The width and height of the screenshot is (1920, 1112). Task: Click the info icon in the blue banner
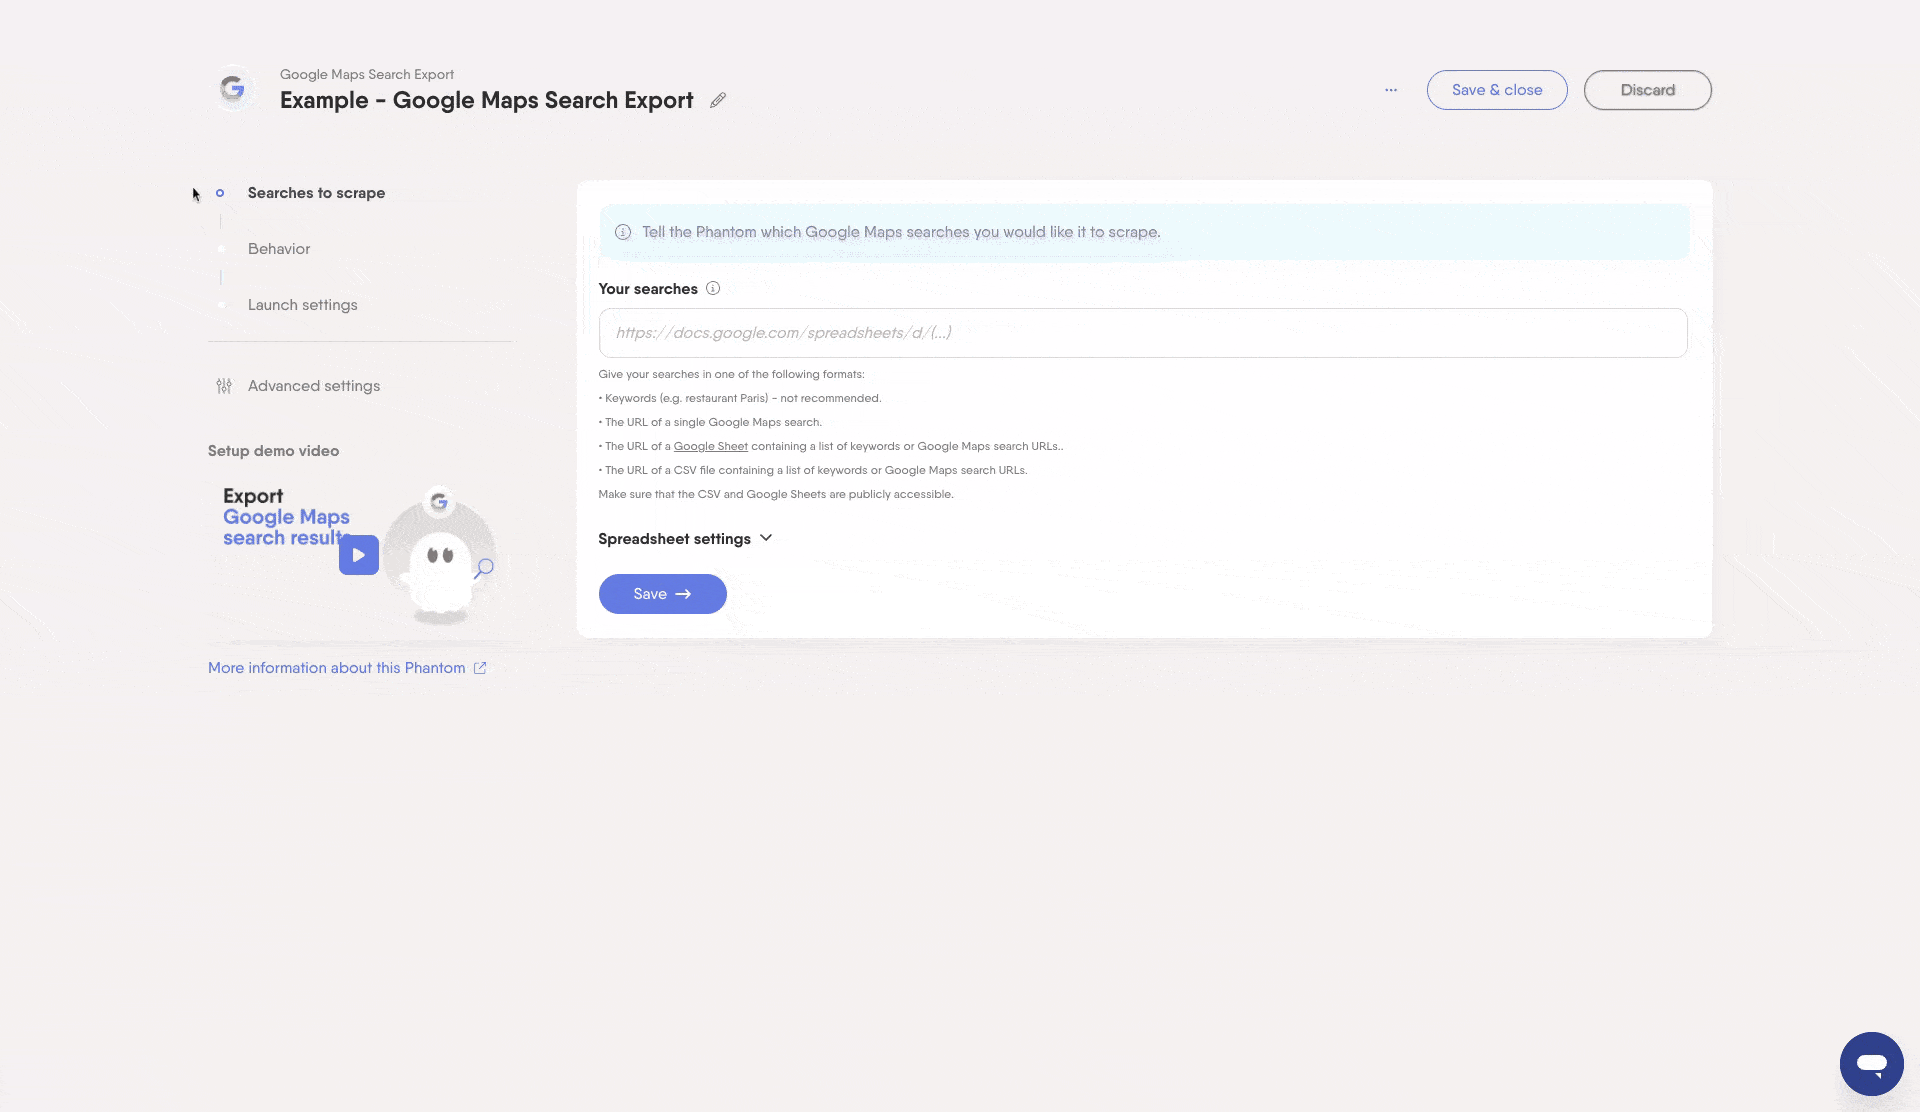point(623,232)
